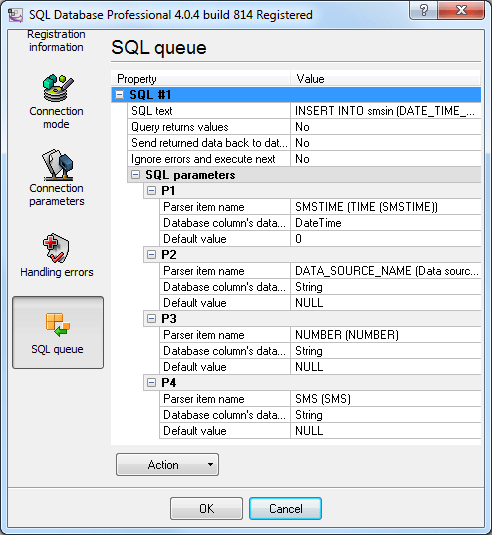Image resolution: width=492 pixels, height=535 pixels.
Task: Select P1 Database column's data property
Action: (x=225, y=223)
